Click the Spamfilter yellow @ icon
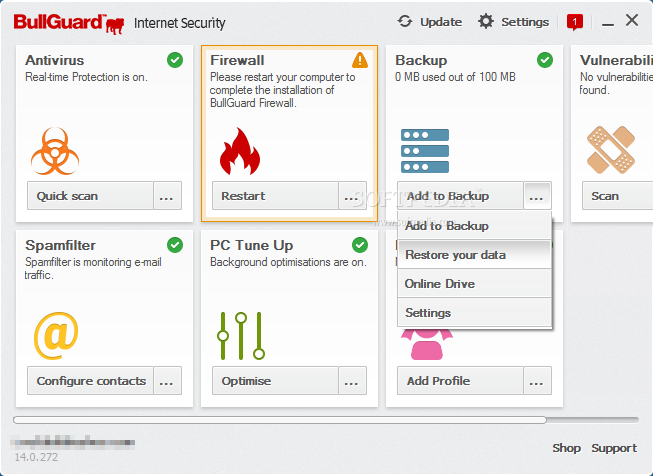This screenshot has width=653, height=476. (56, 336)
